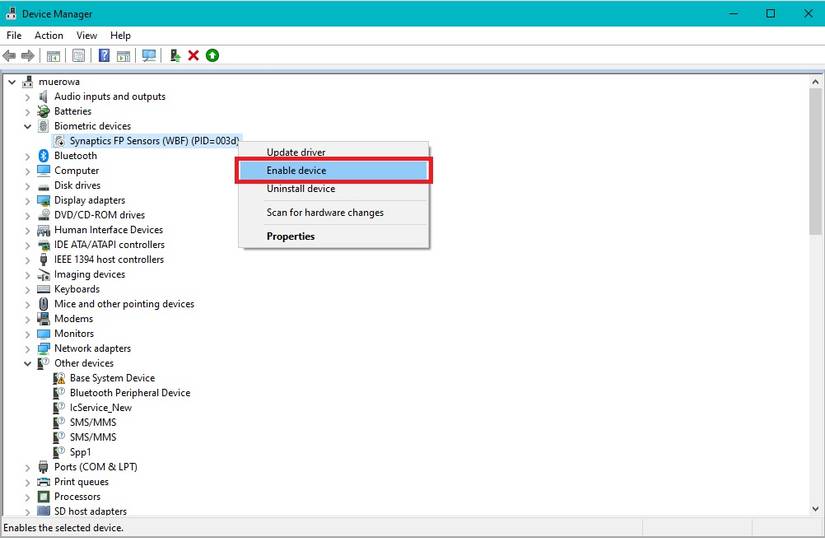The width and height of the screenshot is (825, 538).
Task: Select the IcService_New device entry
Action: click(x=100, y=408)
